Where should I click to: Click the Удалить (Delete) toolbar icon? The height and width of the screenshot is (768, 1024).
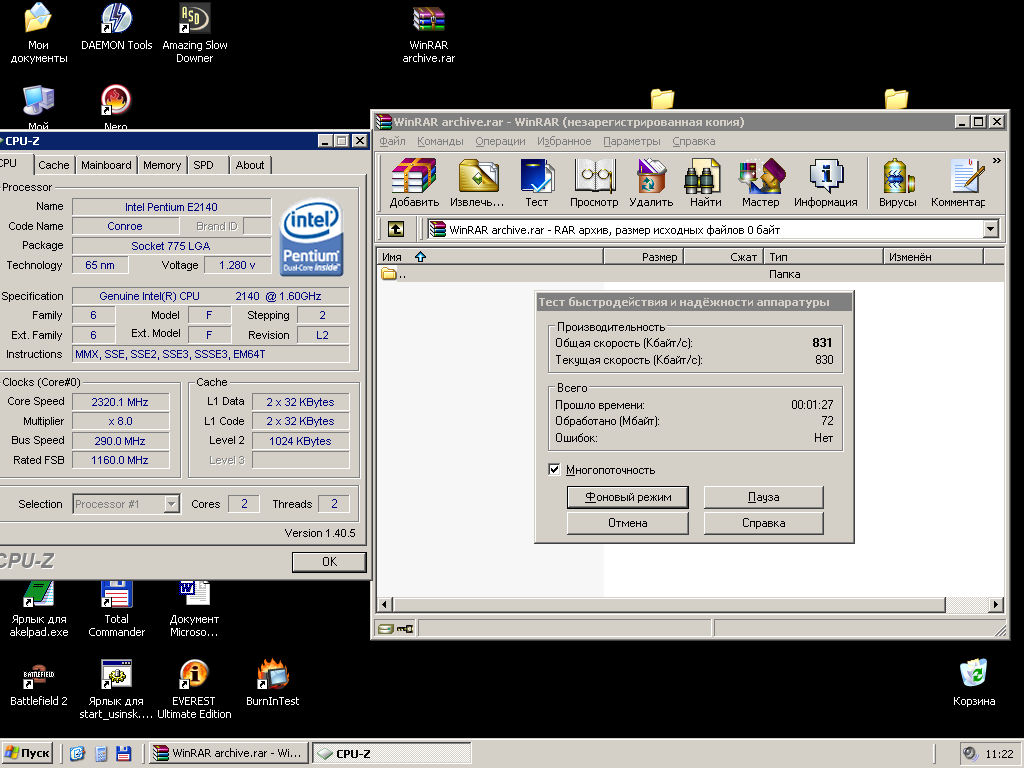651,183
